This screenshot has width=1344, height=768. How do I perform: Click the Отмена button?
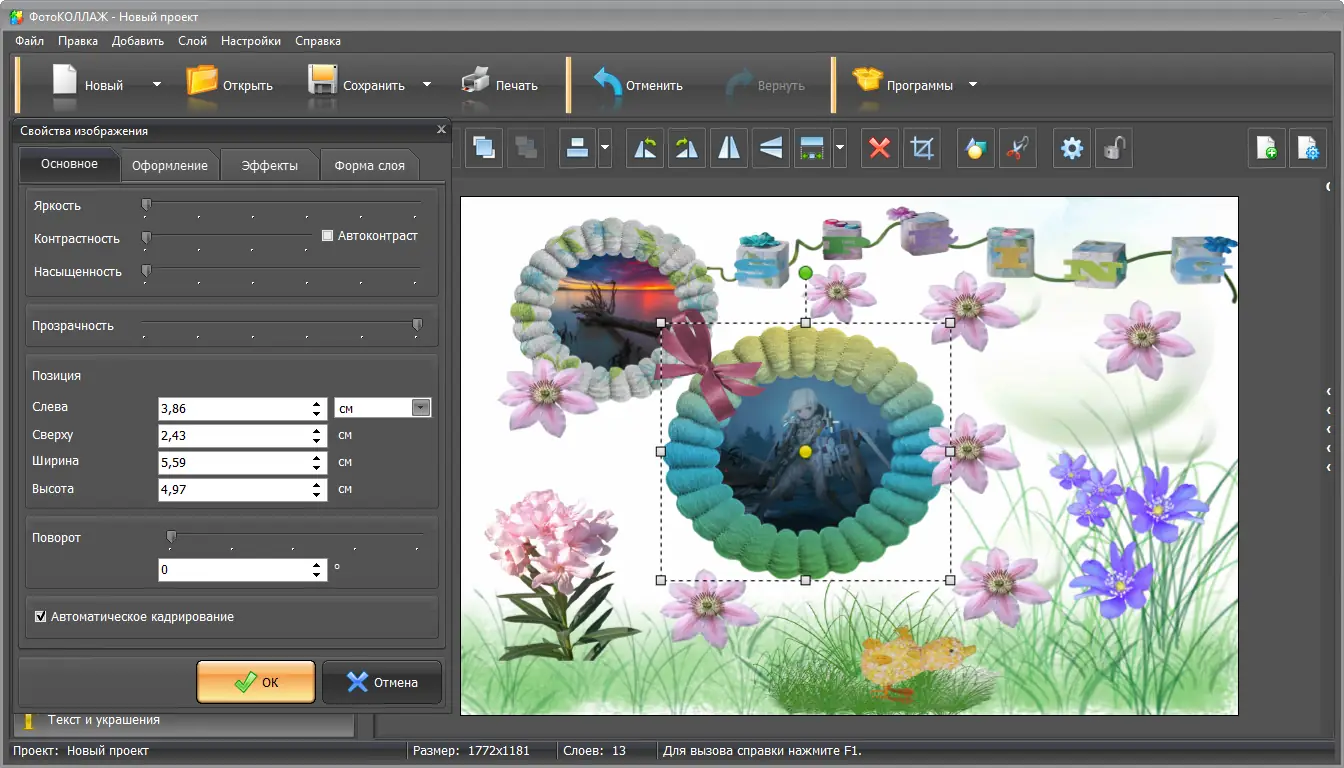tap(382, 682)
